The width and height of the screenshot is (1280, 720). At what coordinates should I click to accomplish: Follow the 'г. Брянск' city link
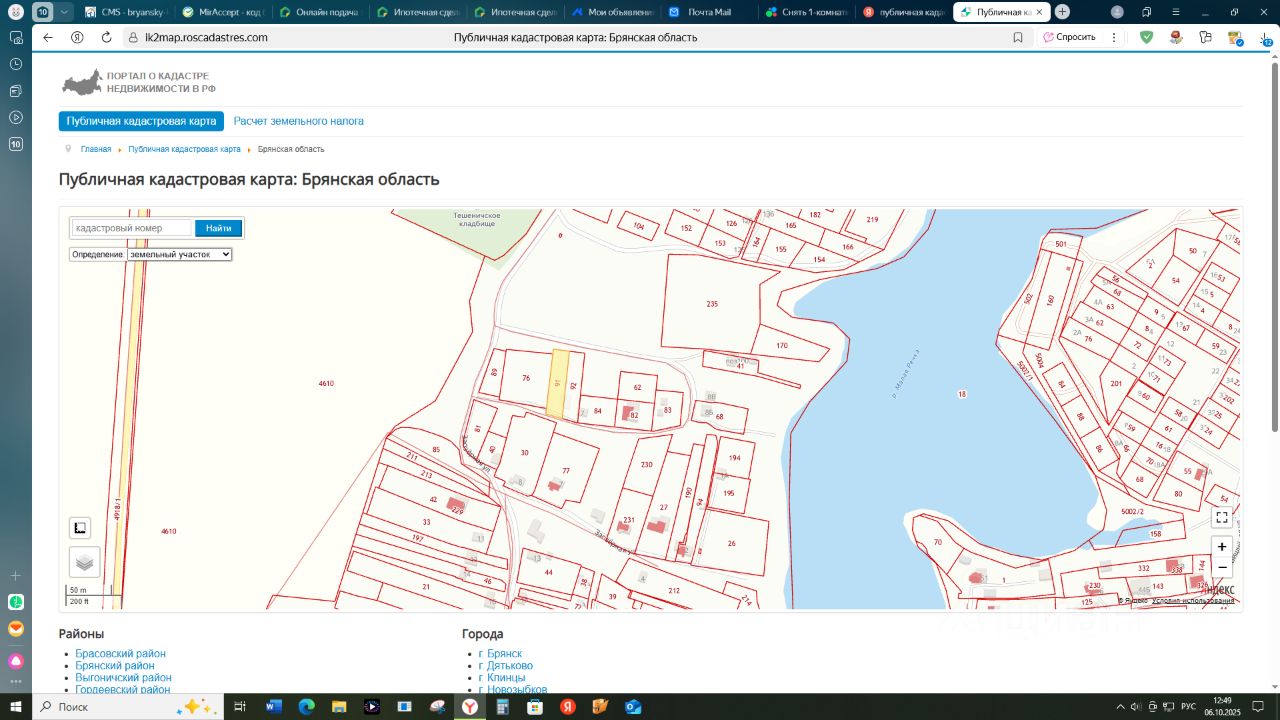[504, 654]
